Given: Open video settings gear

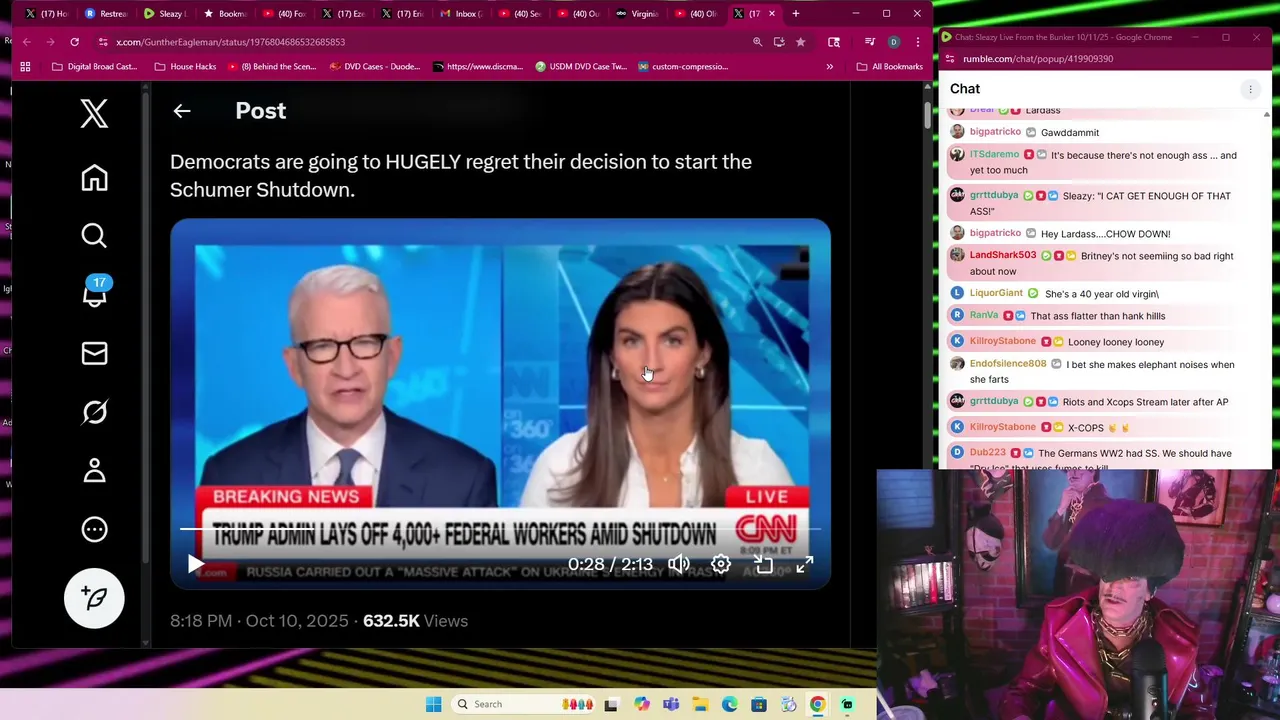Looking at the screenshot, I should point(721,564).
